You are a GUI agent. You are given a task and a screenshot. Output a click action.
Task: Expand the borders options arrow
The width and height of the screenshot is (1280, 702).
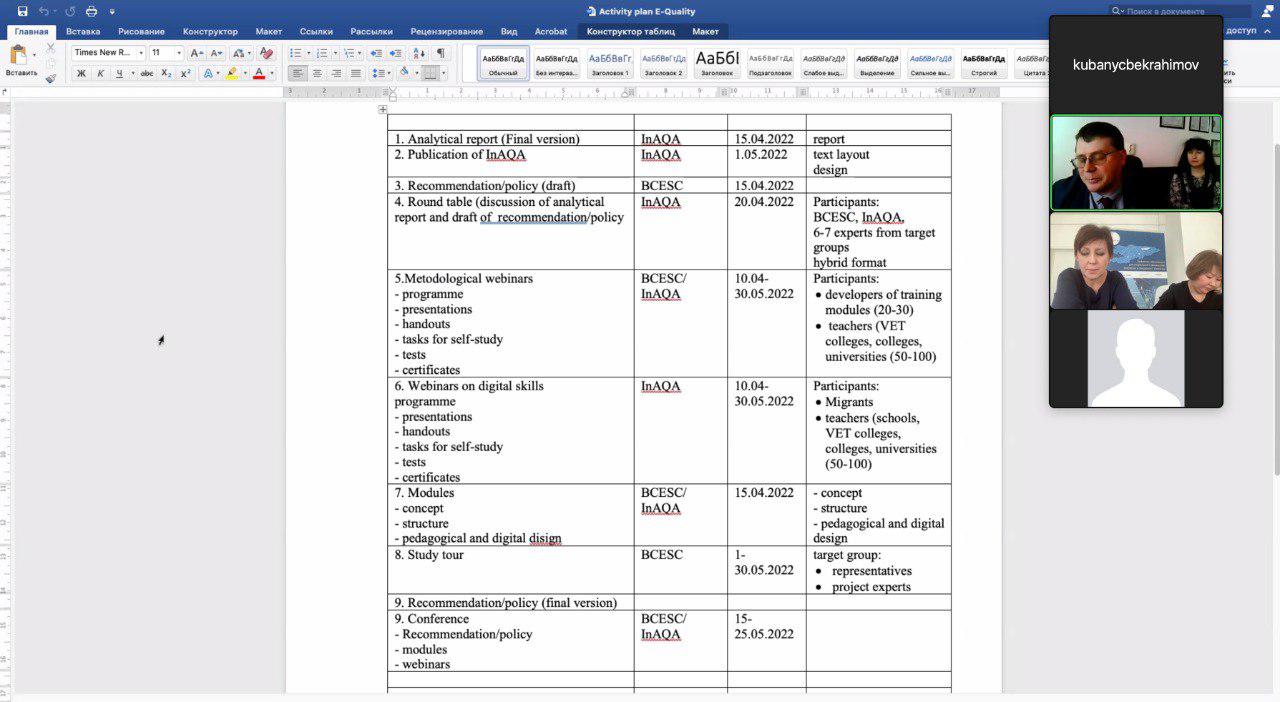click(445, 73)
